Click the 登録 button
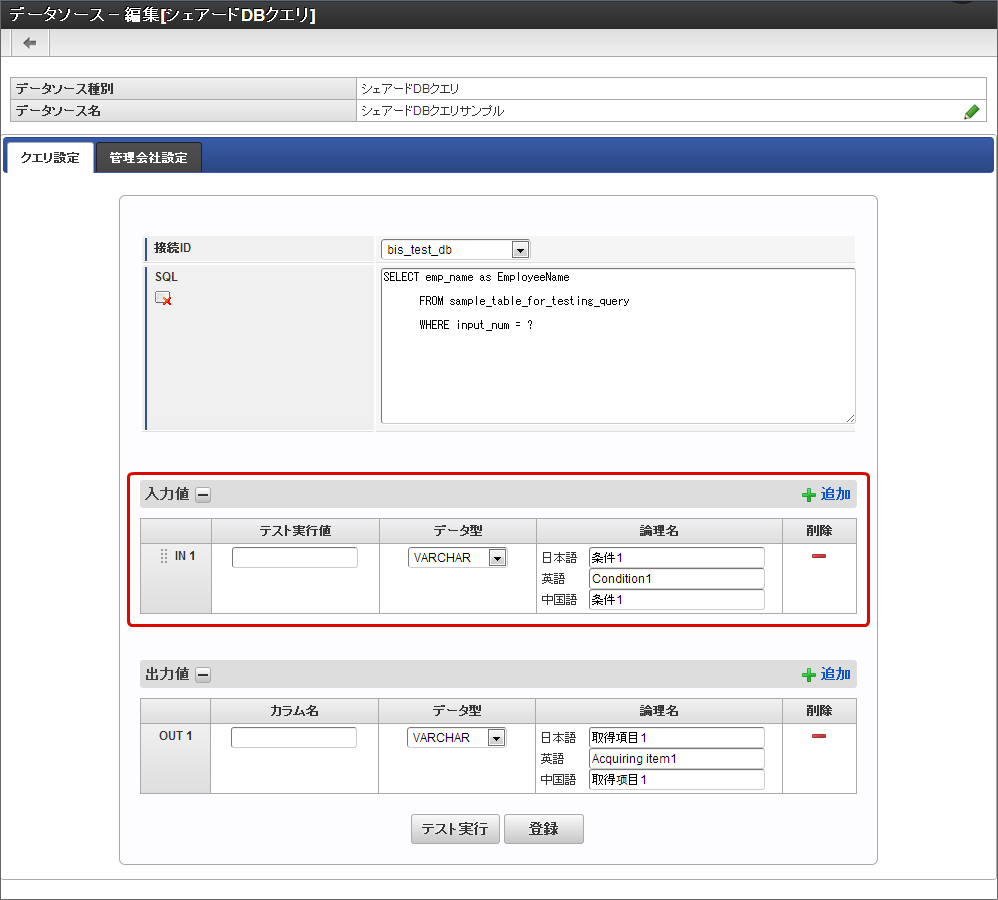This screenshot has width=998, height=900. tap(543, 829)
